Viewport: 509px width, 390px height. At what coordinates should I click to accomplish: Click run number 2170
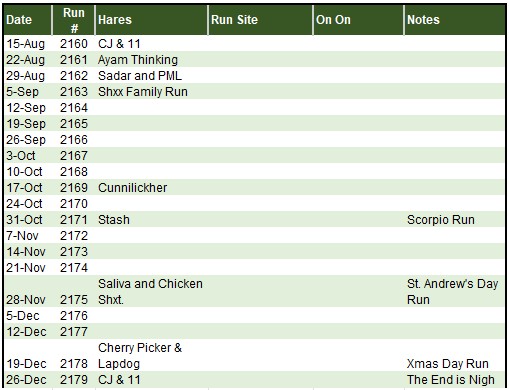coord(74,204)
